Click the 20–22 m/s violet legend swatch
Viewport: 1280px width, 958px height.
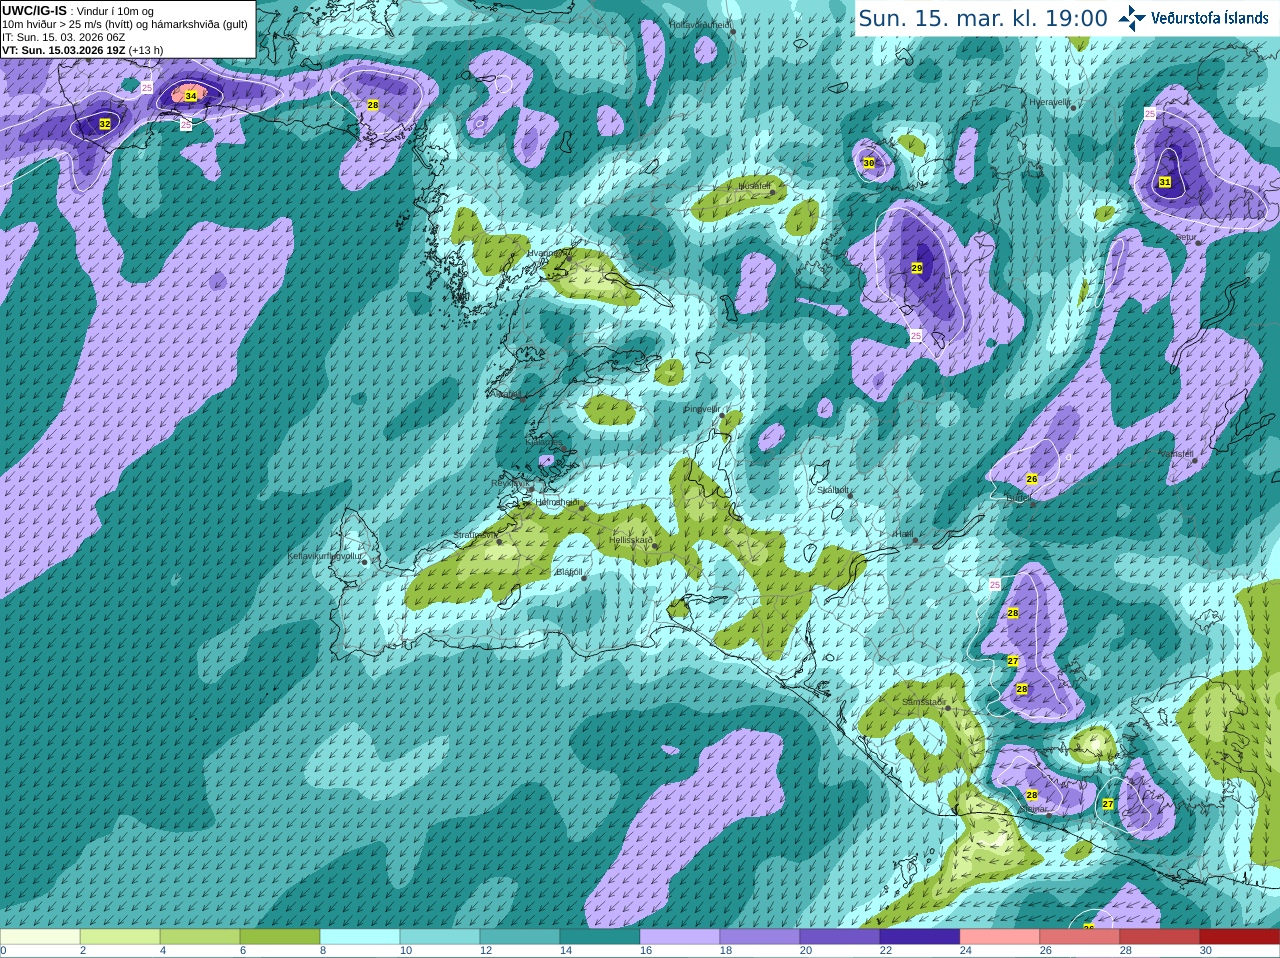840,937
